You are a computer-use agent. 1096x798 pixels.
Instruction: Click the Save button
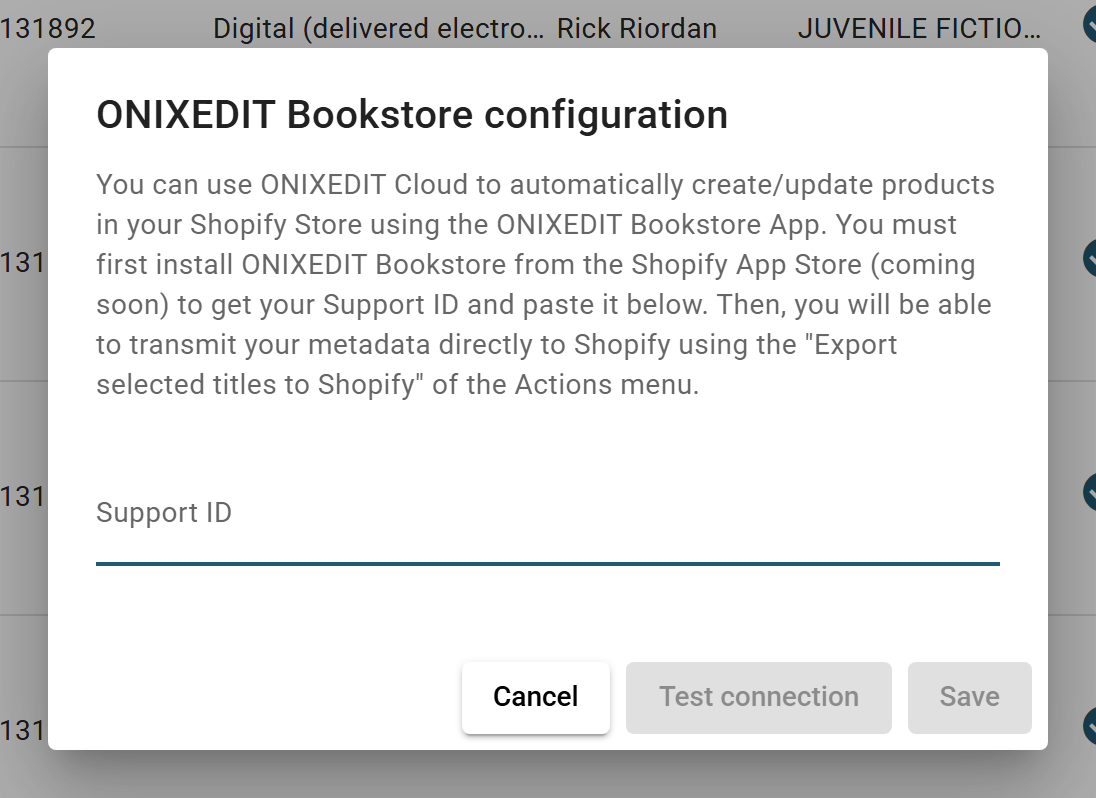(969, 697)
